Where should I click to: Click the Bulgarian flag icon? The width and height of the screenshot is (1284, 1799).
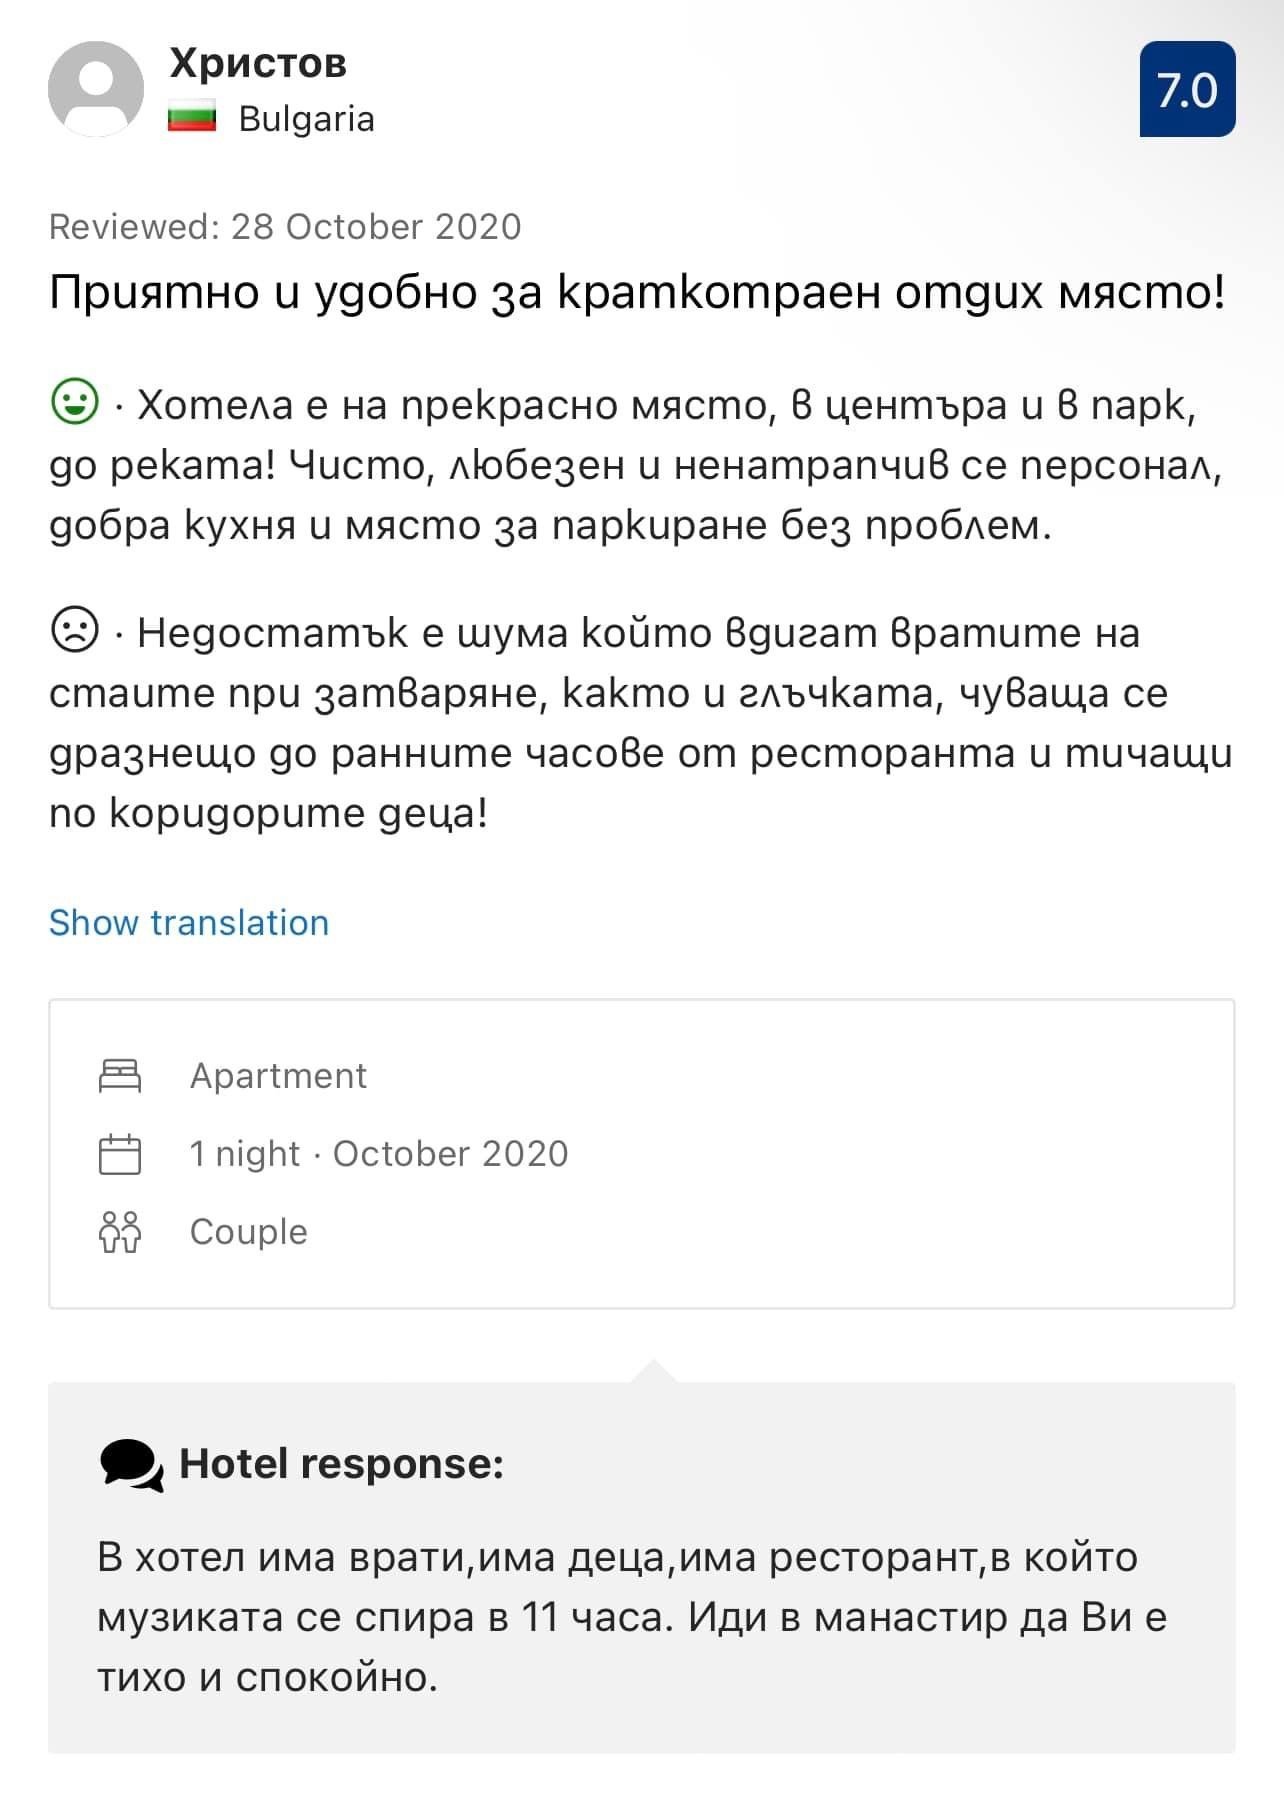(x=192, y=118)
